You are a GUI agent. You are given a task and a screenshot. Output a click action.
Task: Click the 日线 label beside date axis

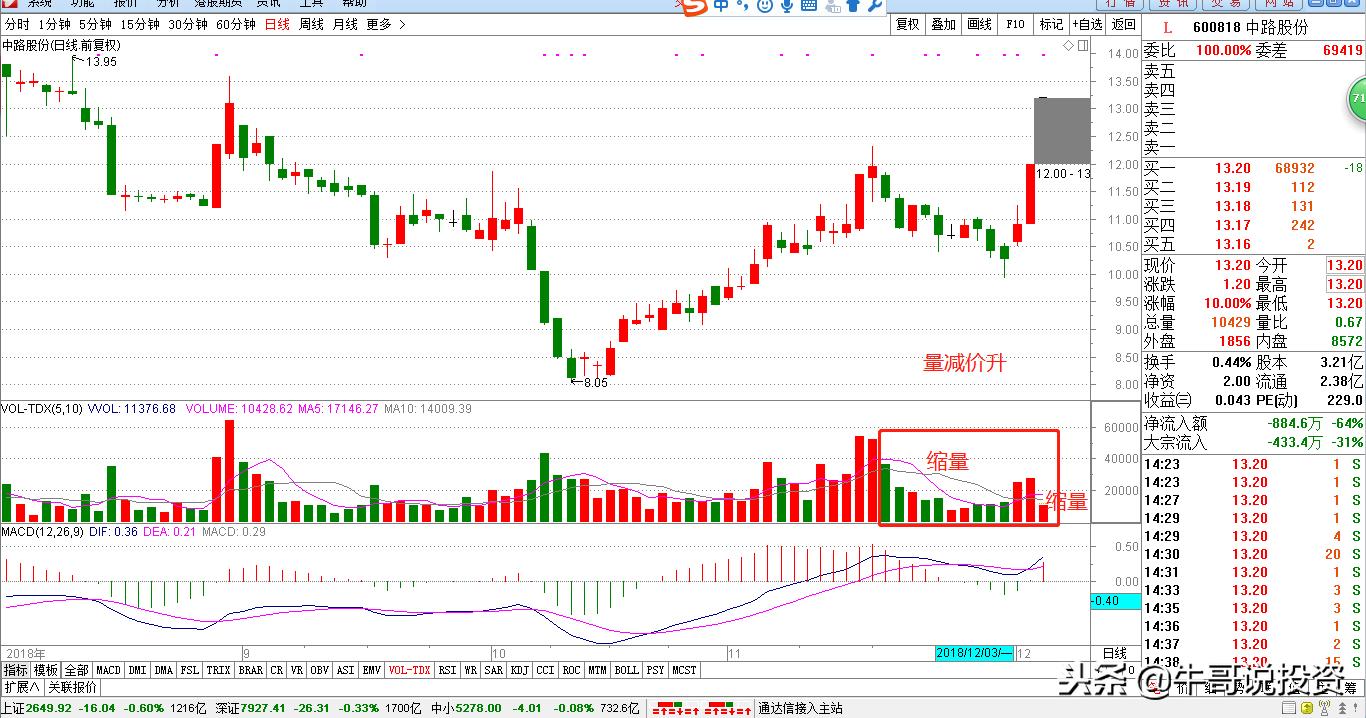coord(1114,653)
